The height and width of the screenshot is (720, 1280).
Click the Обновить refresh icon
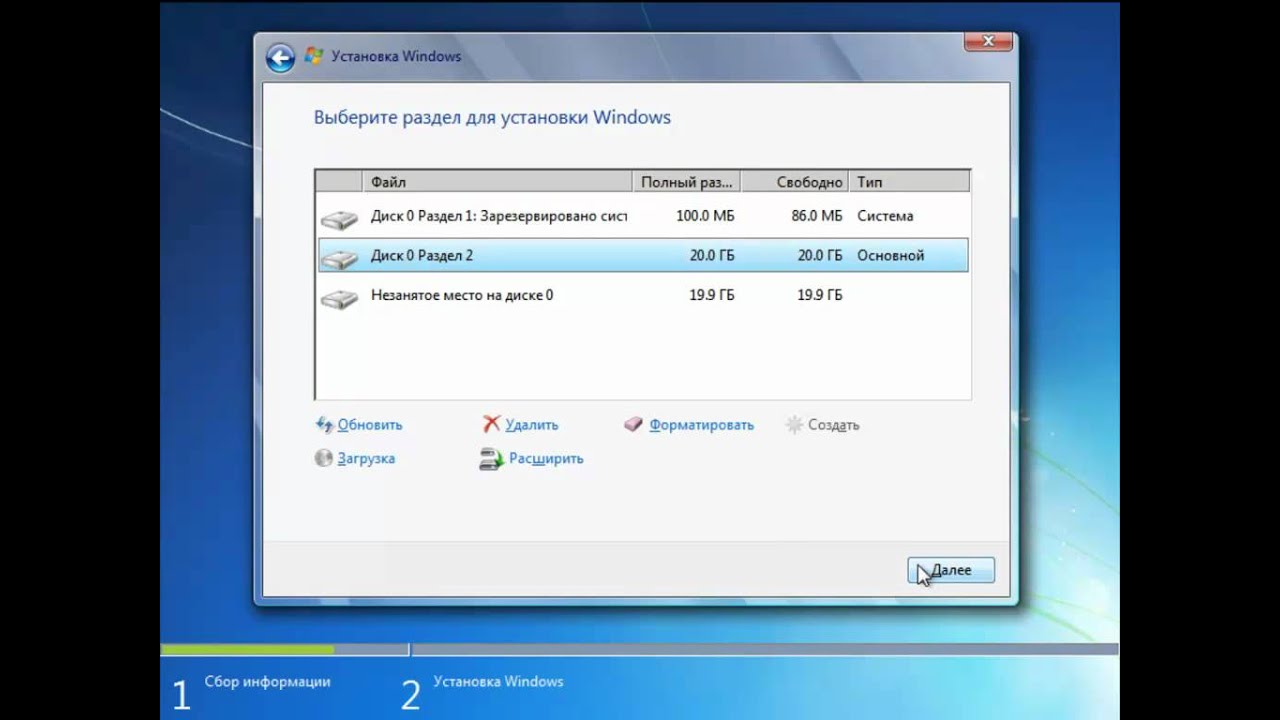pos(324,425)
